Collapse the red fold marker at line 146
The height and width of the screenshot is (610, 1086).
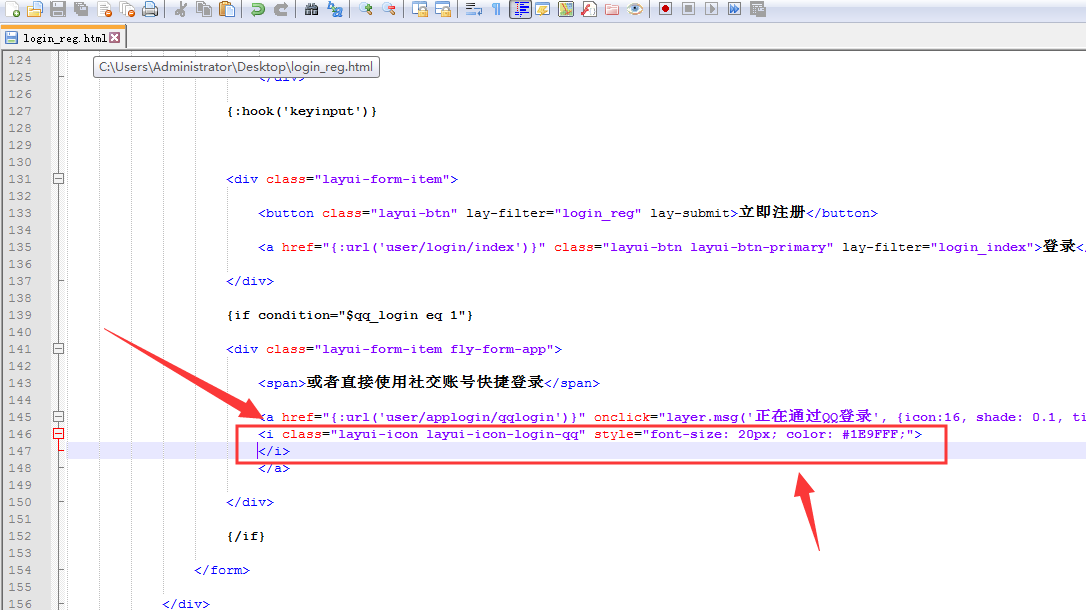58,434
